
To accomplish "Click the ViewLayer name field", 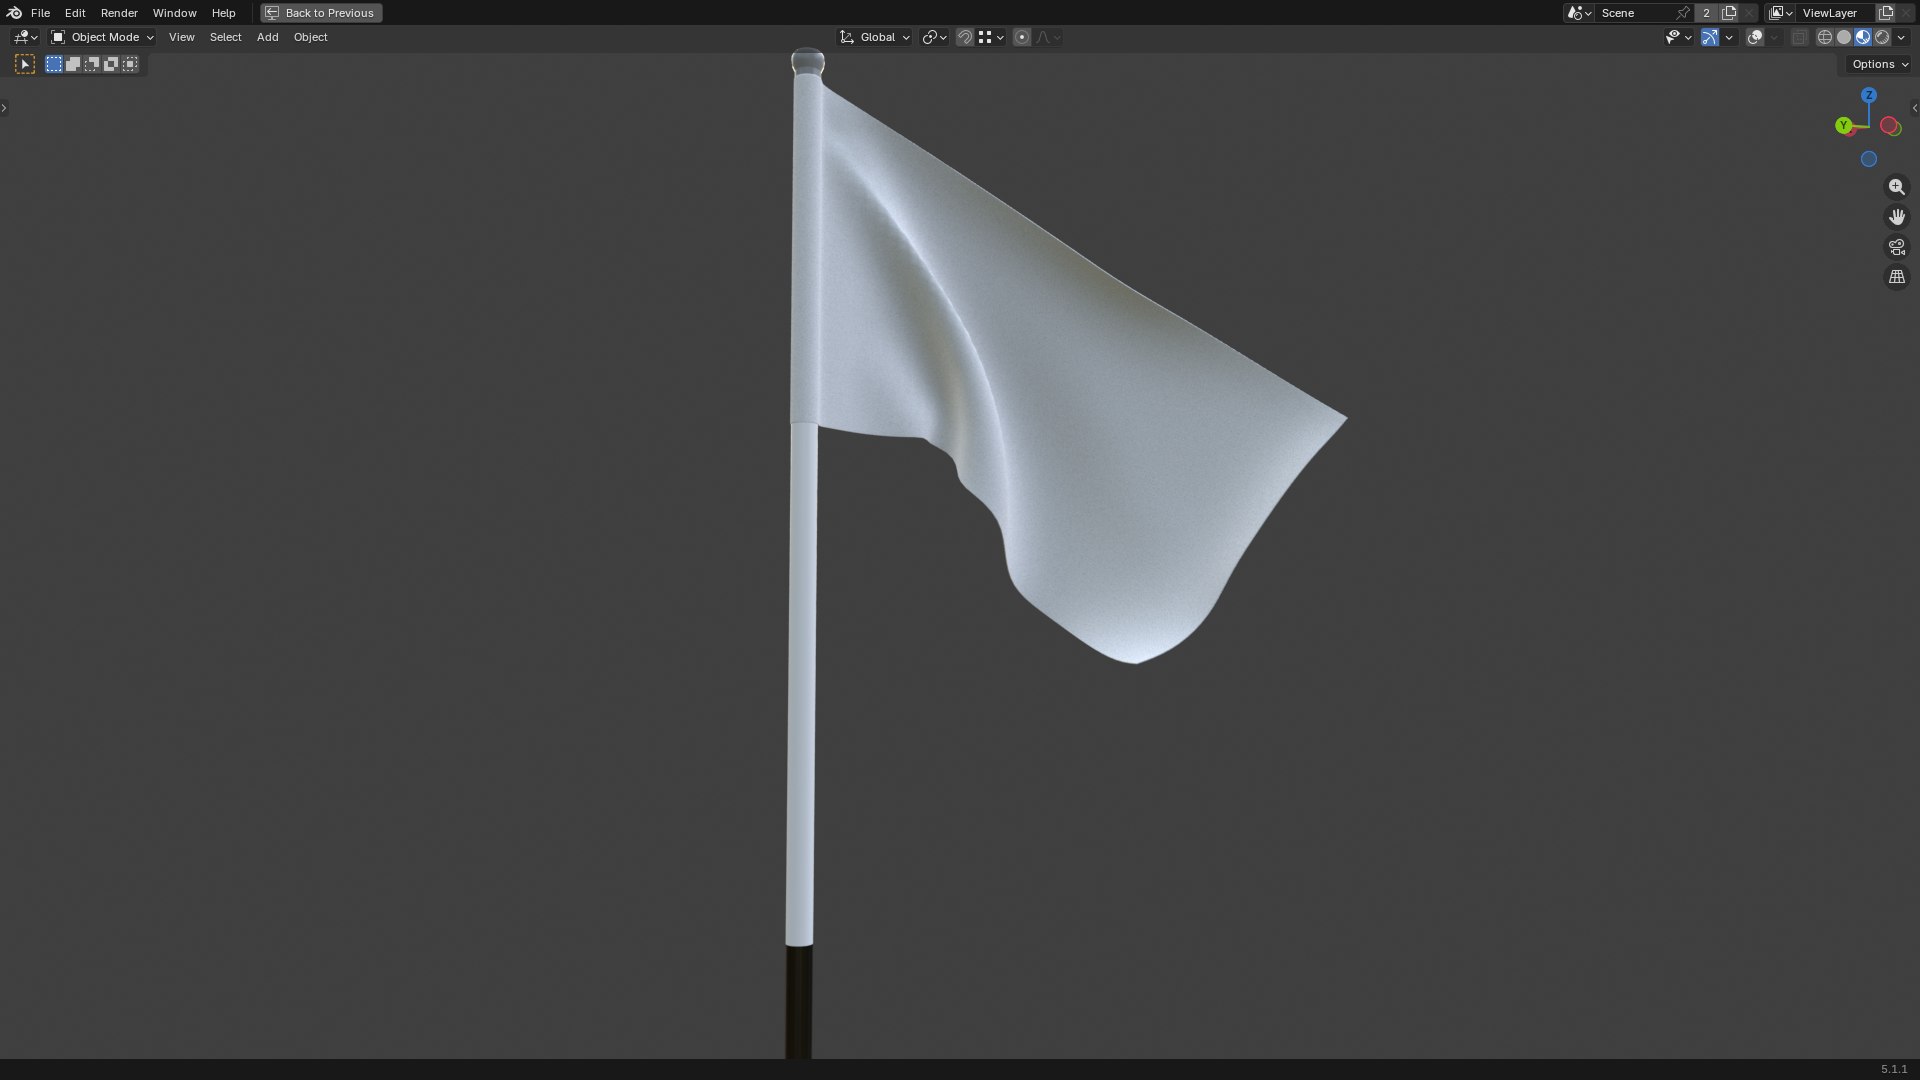I will [1836, 13].
